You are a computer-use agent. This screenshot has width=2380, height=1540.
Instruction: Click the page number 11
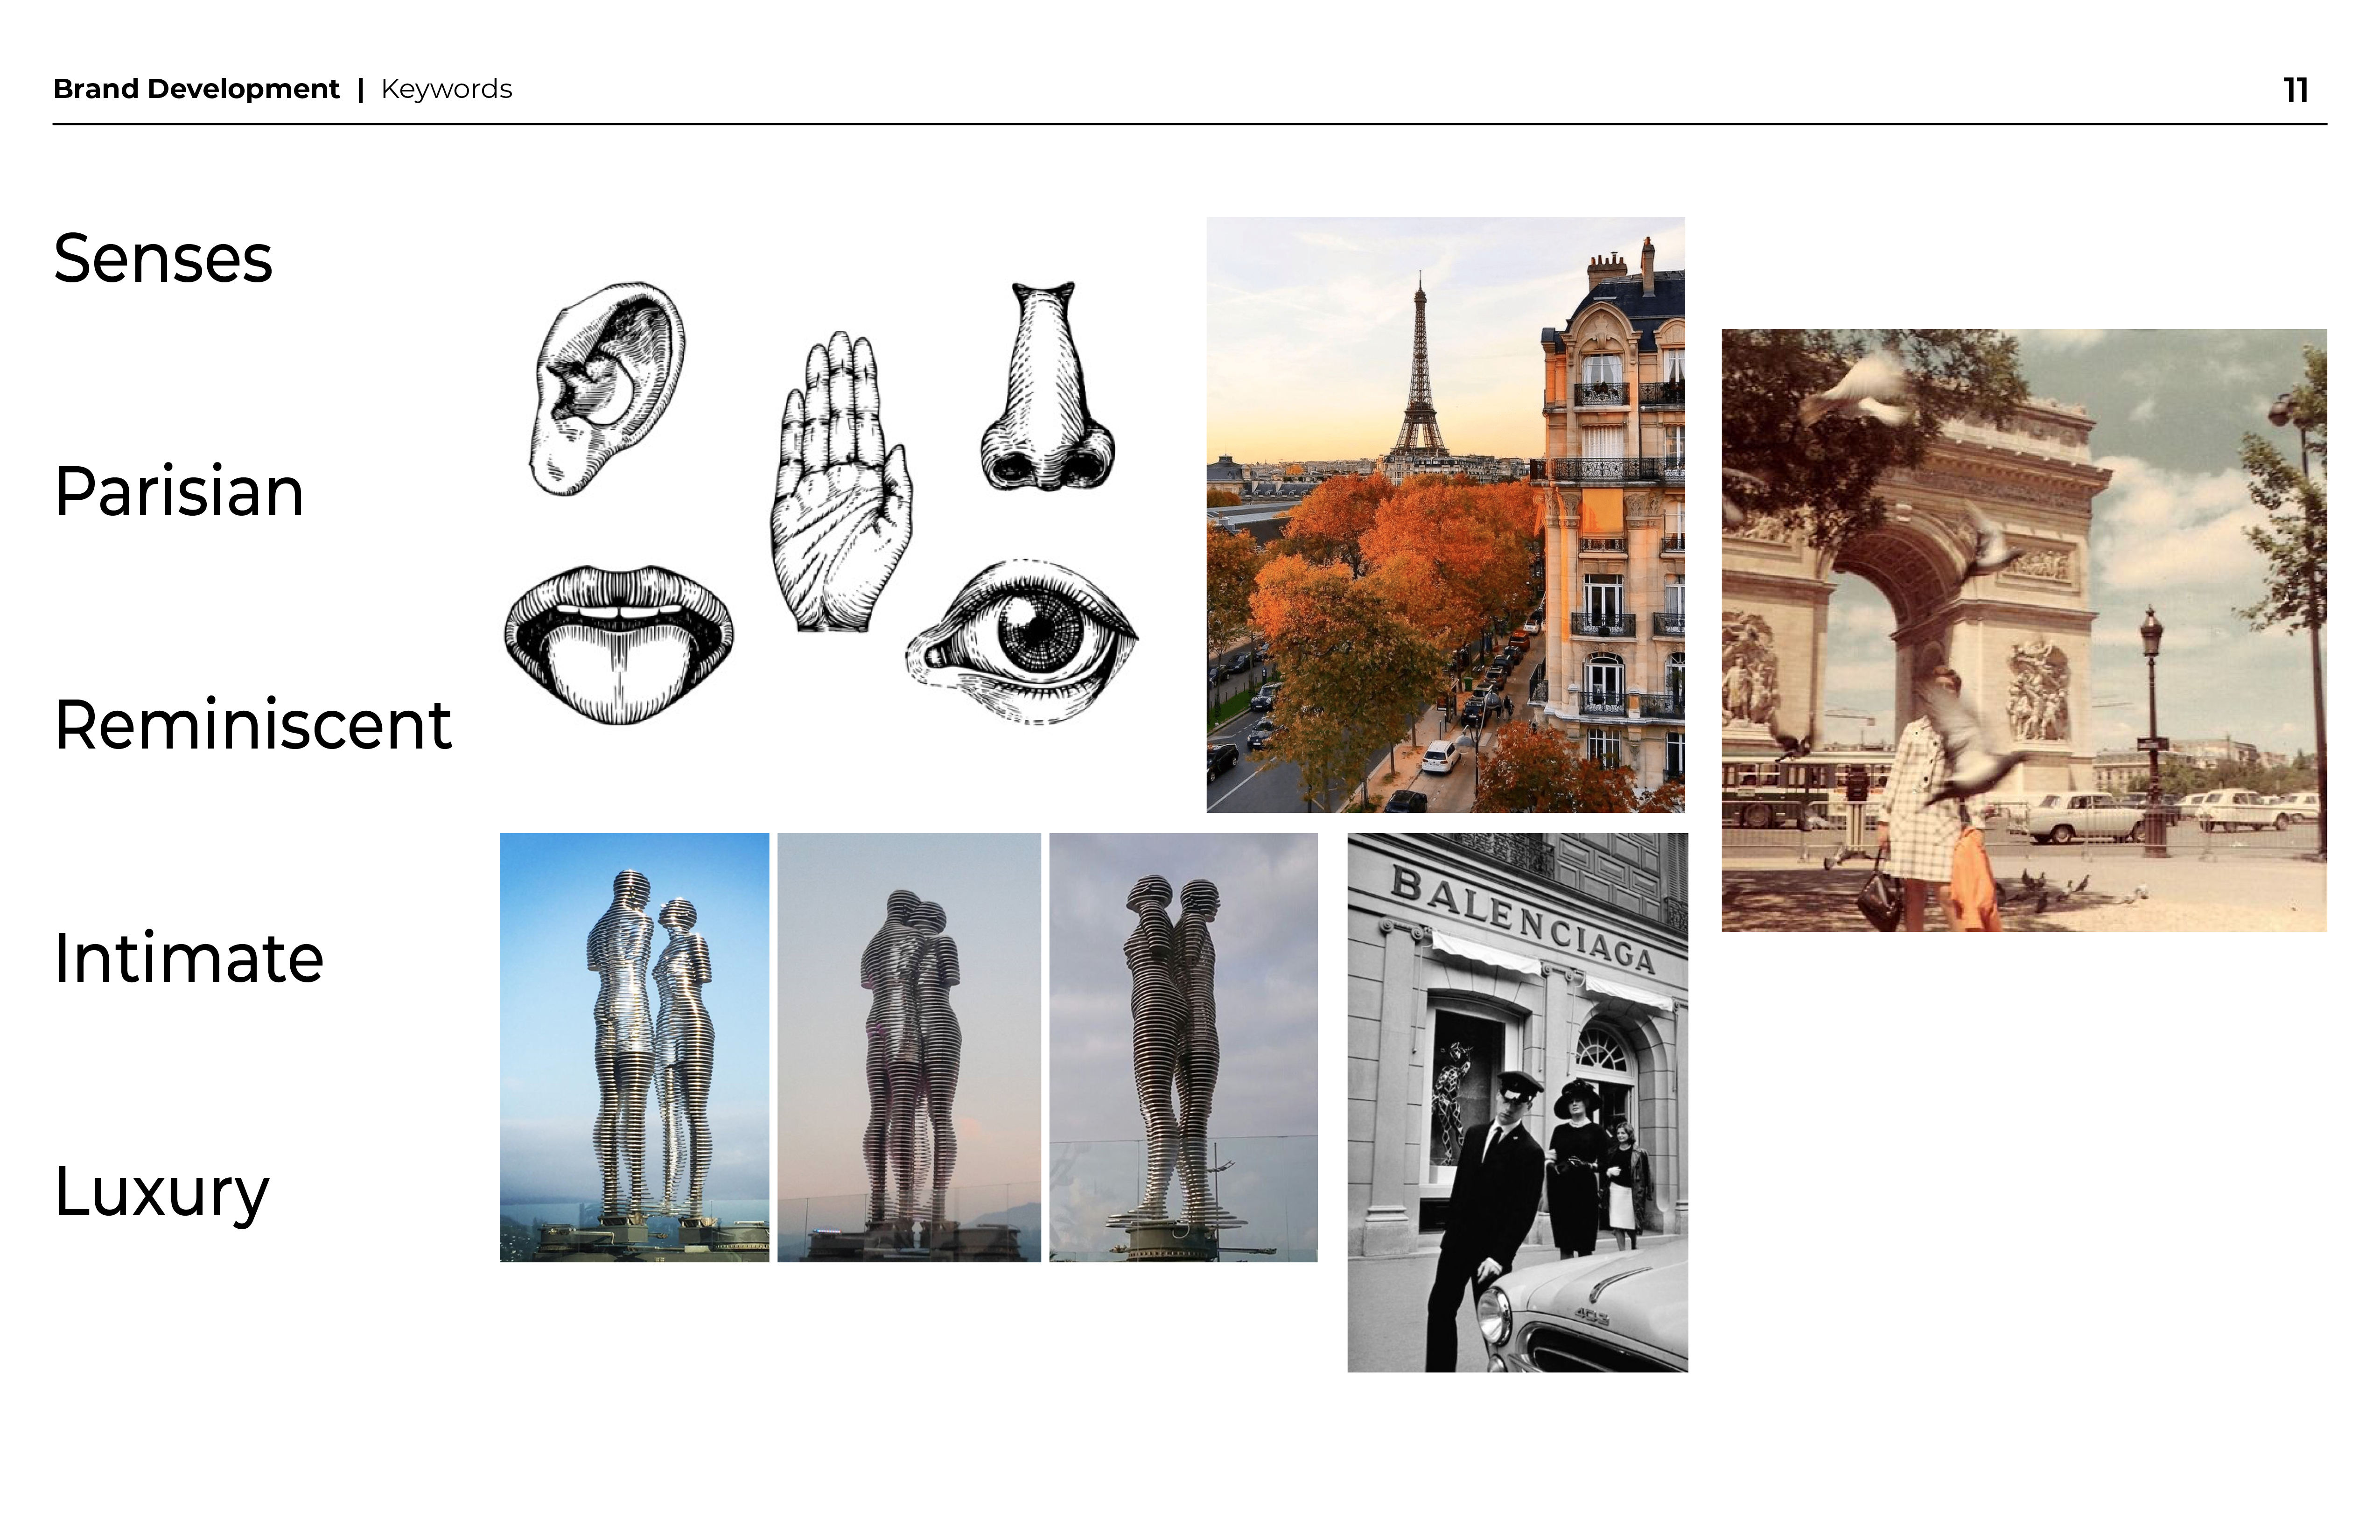click(x=2296, y=91)
